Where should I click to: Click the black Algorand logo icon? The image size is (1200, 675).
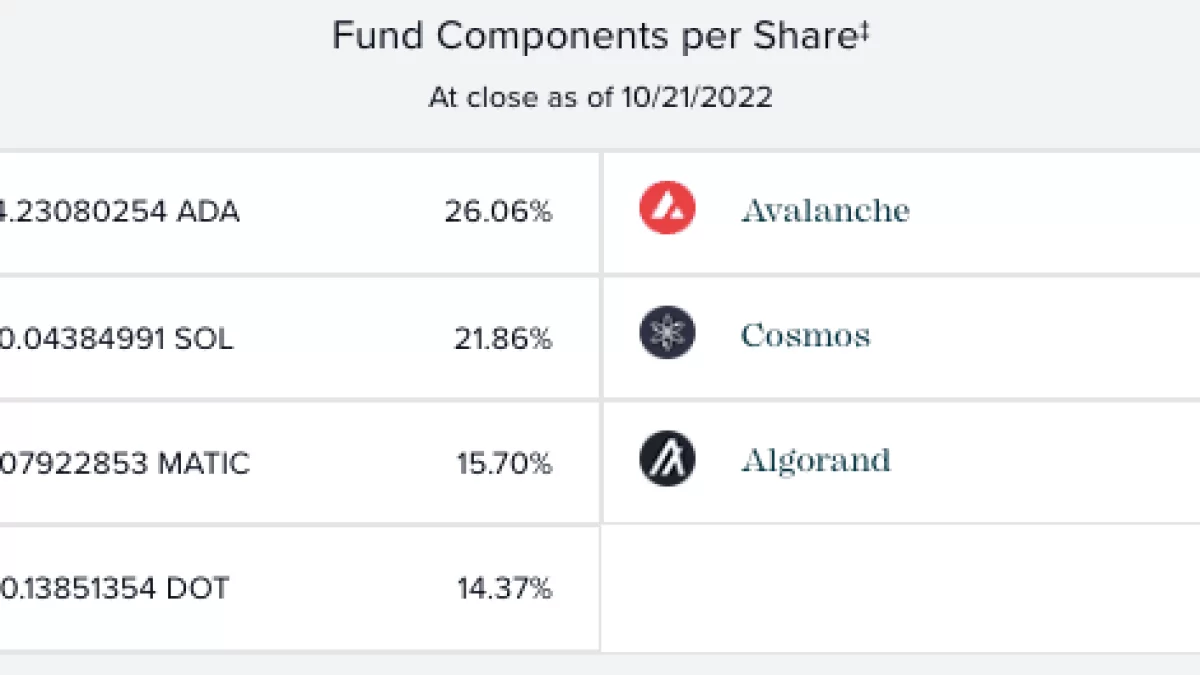click(667, 459)
